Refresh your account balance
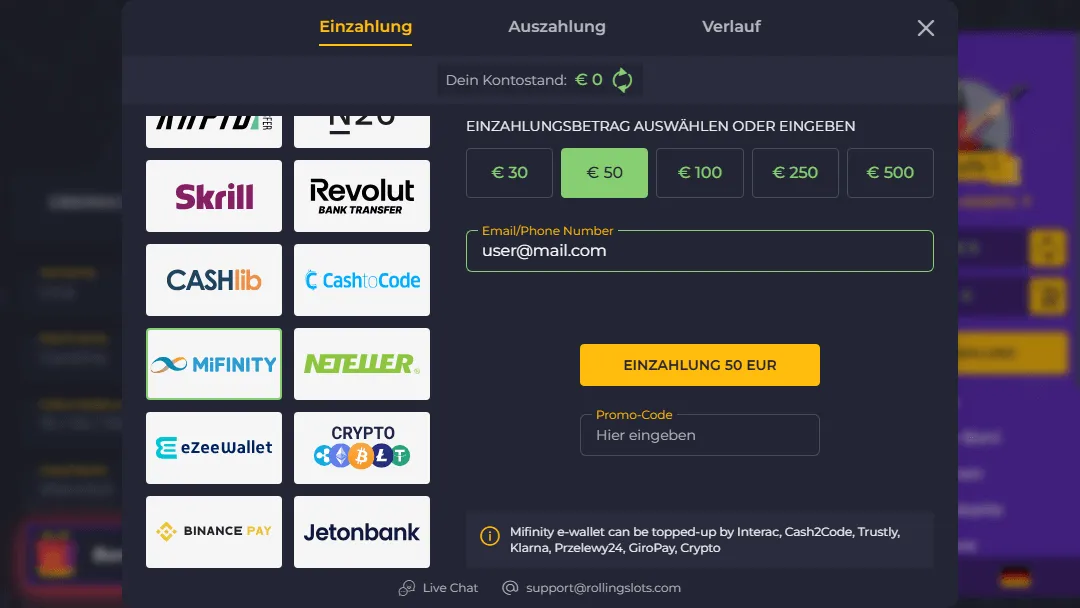This screenshot has height=608, width=1080. [622, 80]
